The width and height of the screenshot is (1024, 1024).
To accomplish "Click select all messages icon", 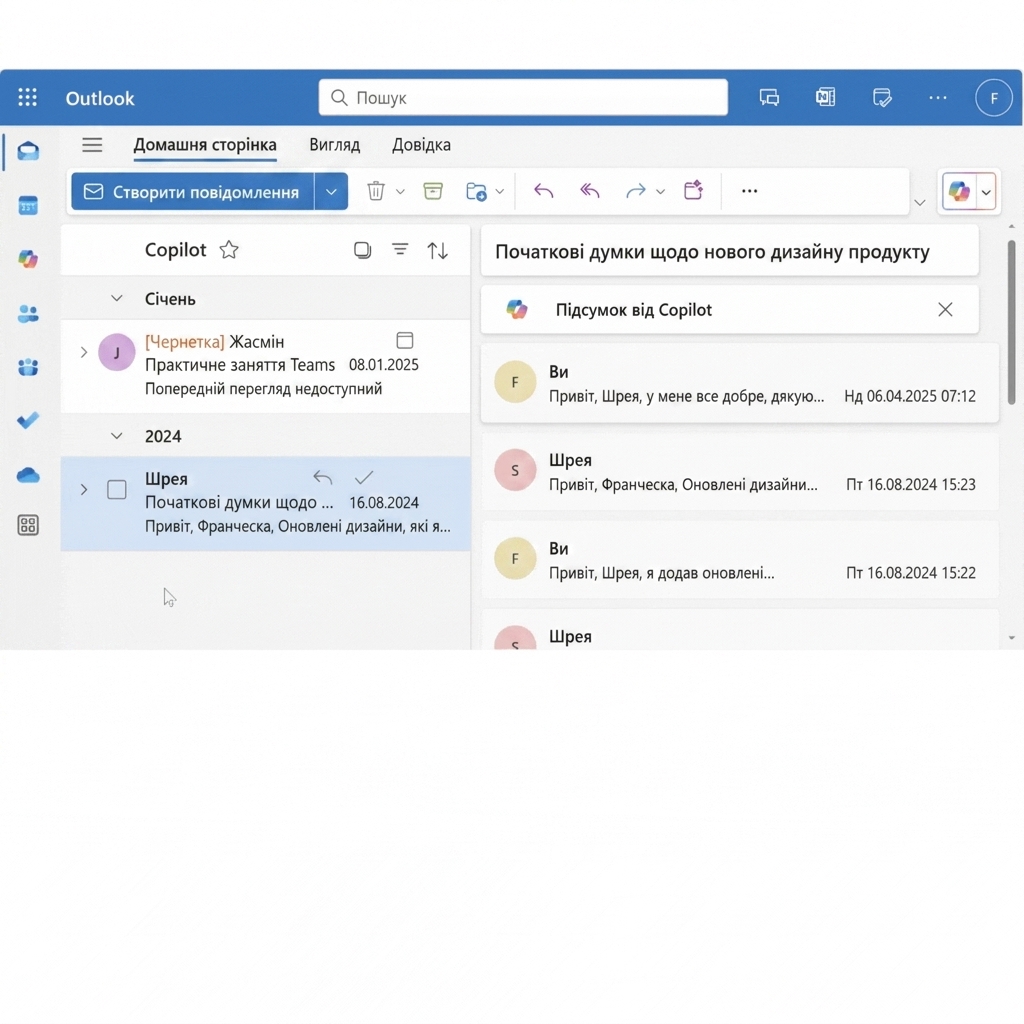I will [x=362, y=250].
